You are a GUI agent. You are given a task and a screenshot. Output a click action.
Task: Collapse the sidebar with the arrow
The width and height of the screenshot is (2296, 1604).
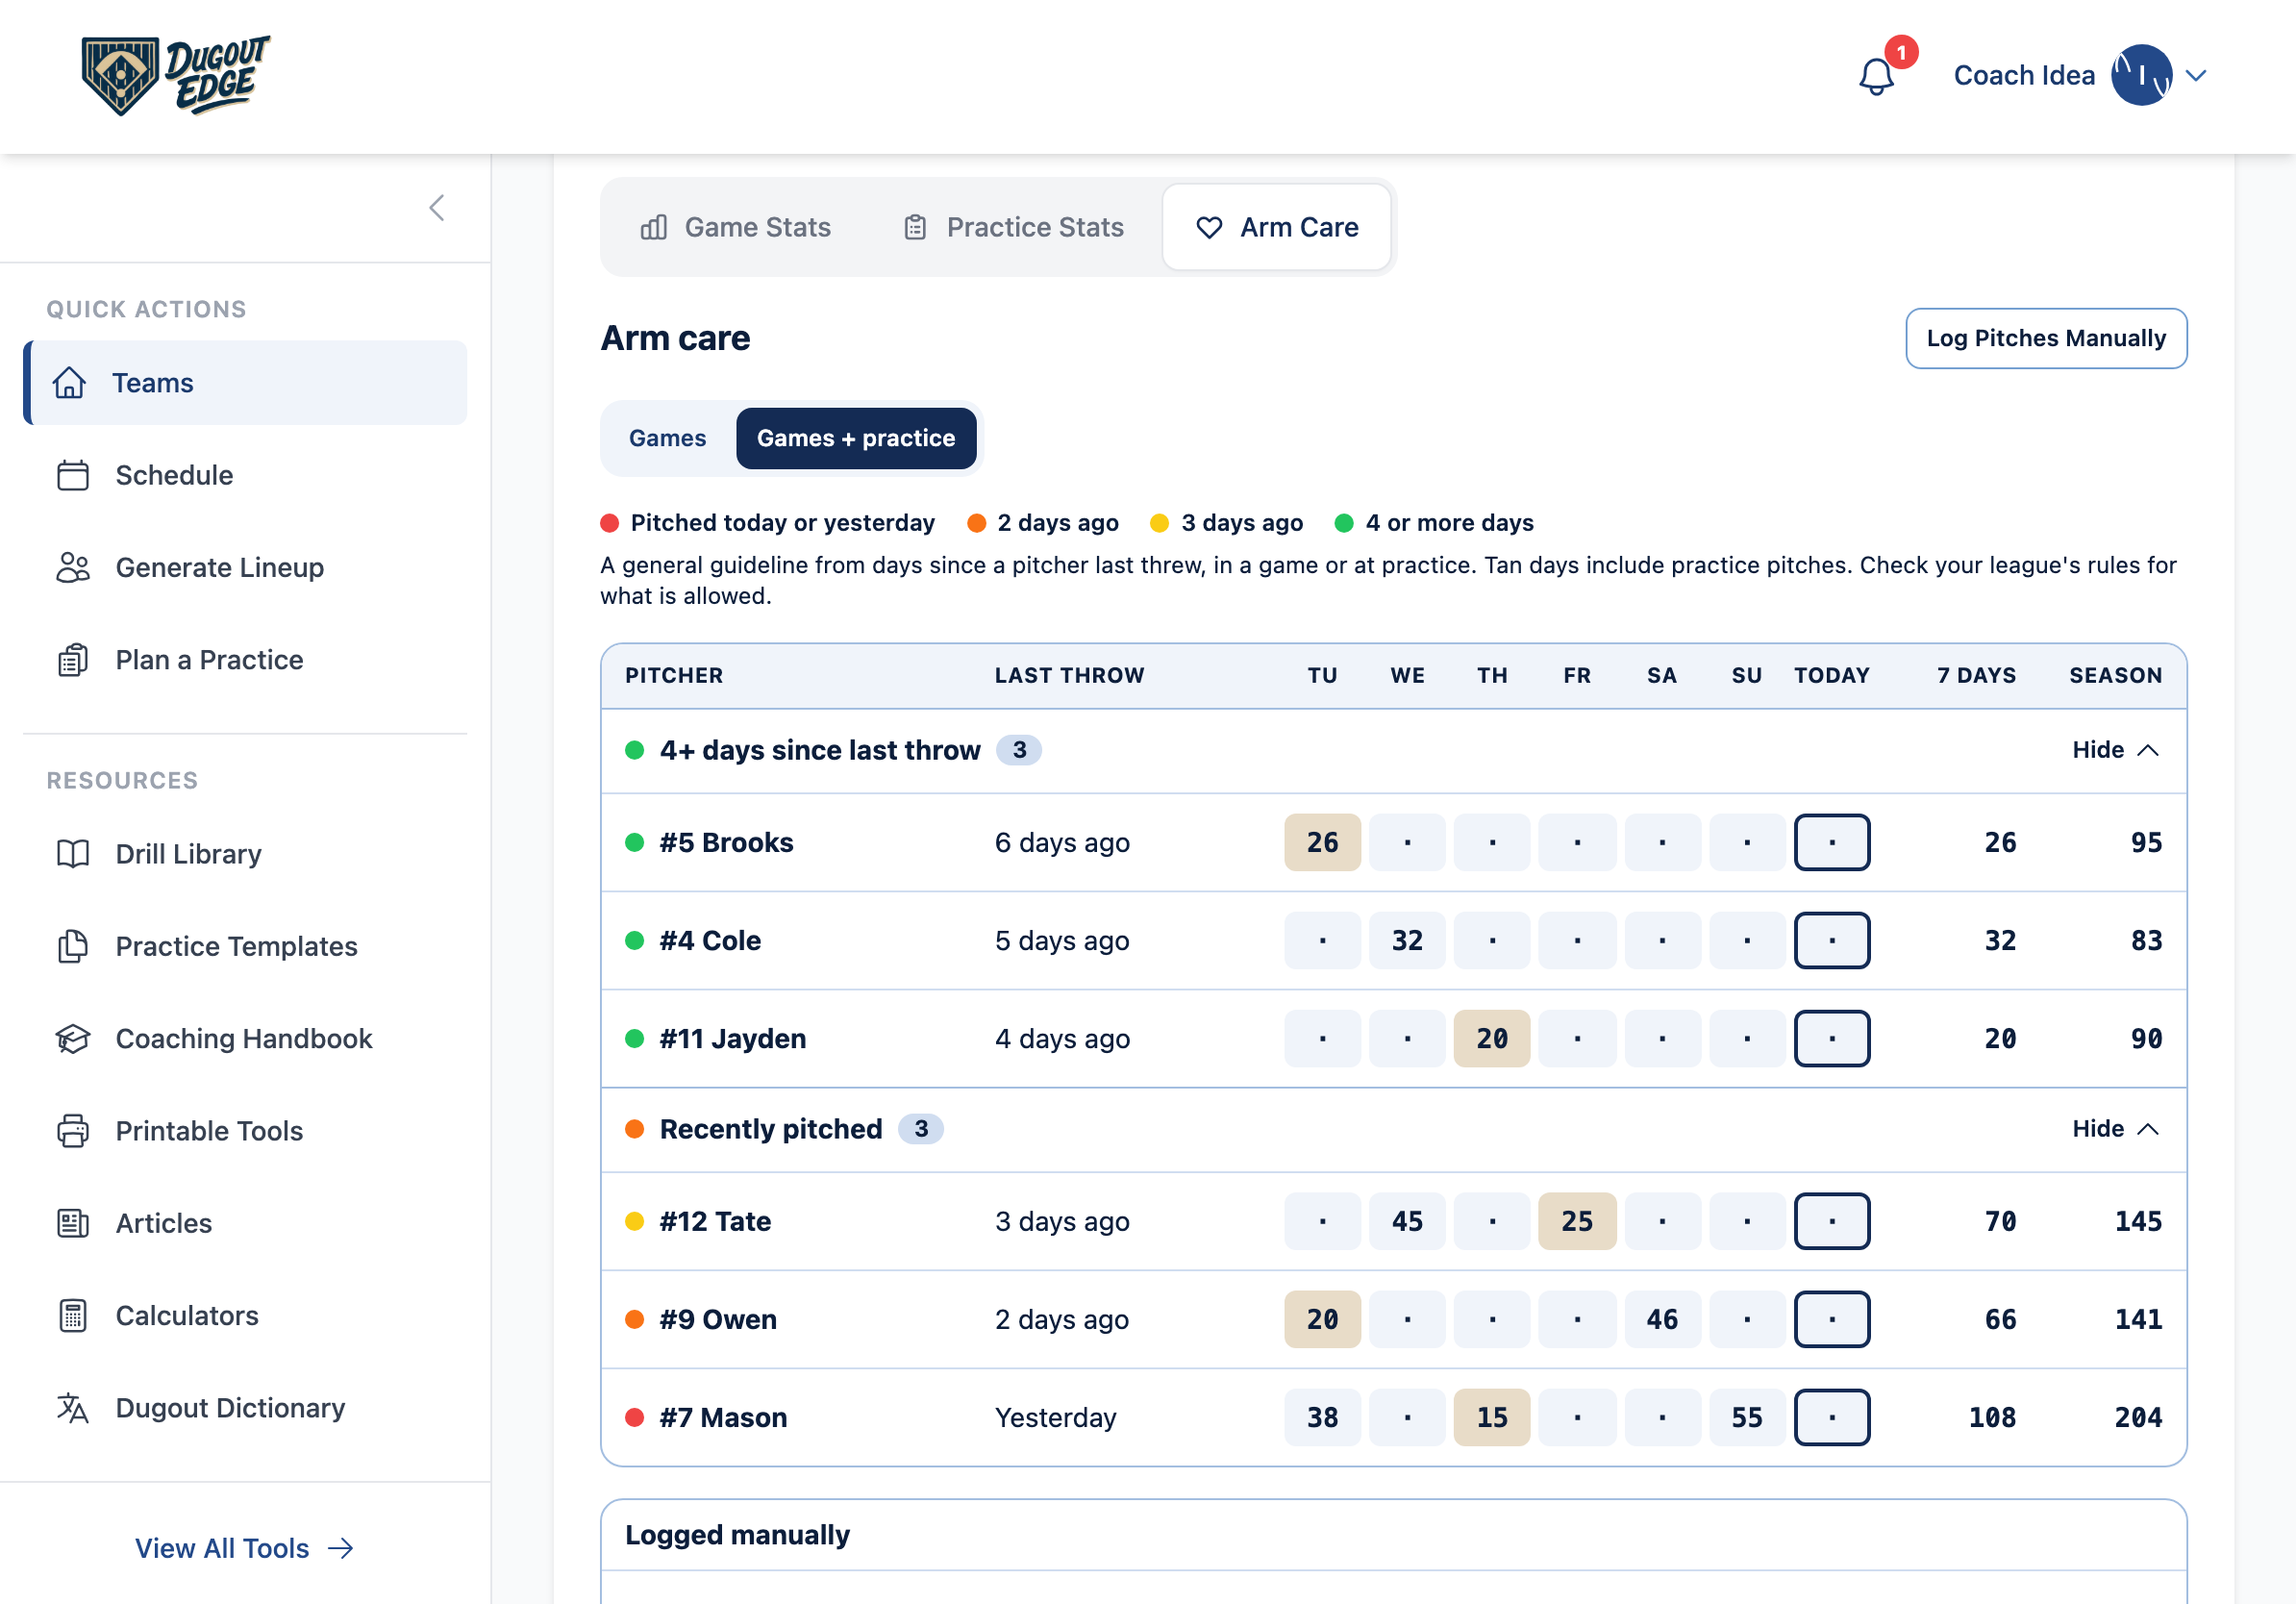[x=437, y=208]
